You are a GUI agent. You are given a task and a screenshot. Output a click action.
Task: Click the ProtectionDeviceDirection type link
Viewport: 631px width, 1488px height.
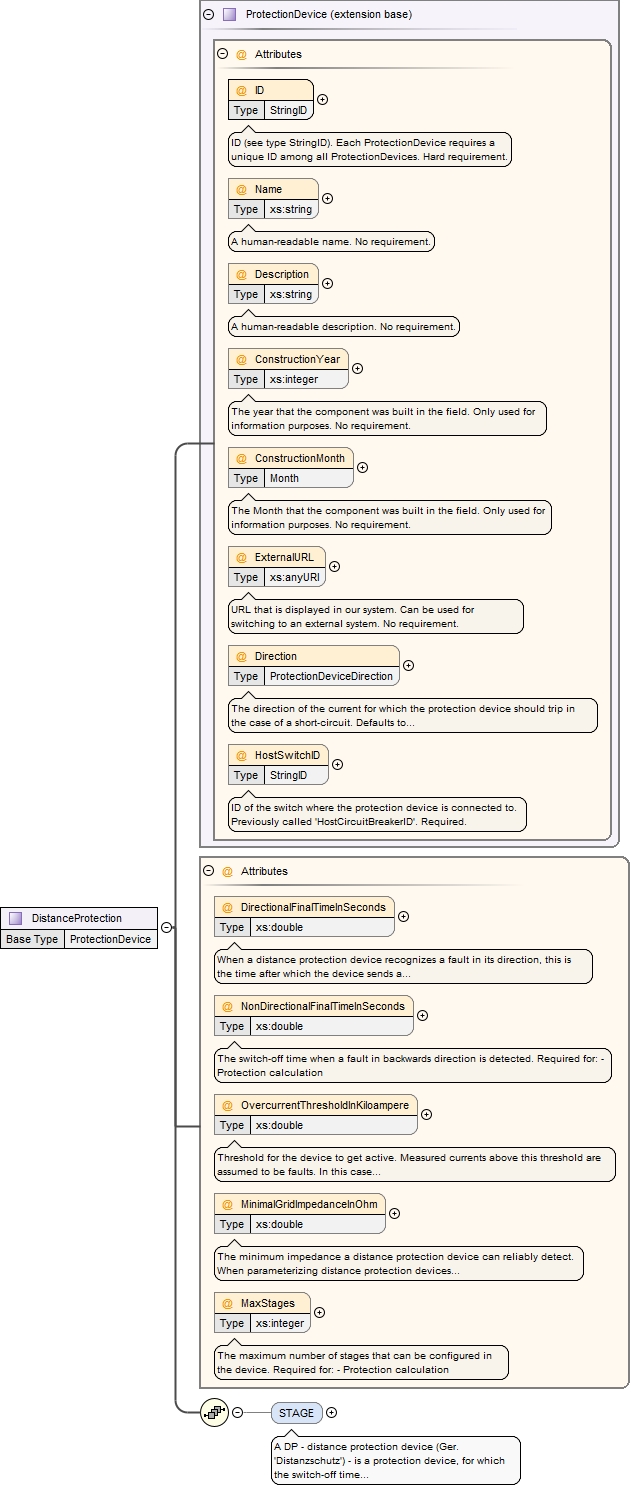(331, 676)
